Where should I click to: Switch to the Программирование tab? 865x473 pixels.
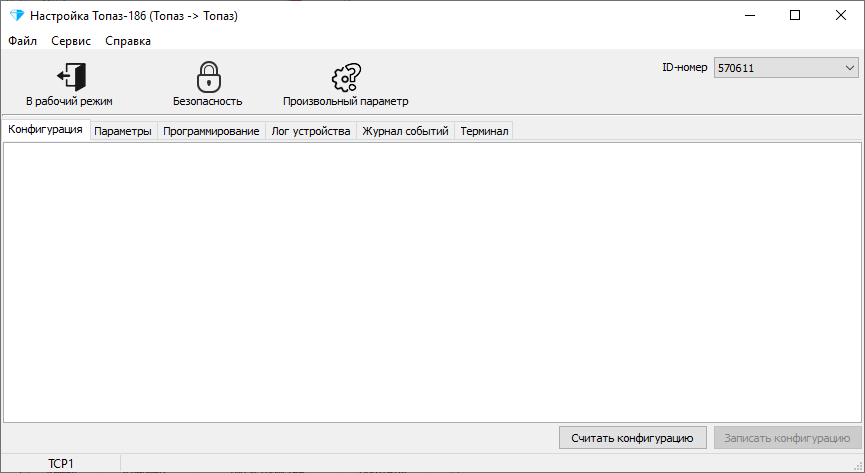click(211, 131)
